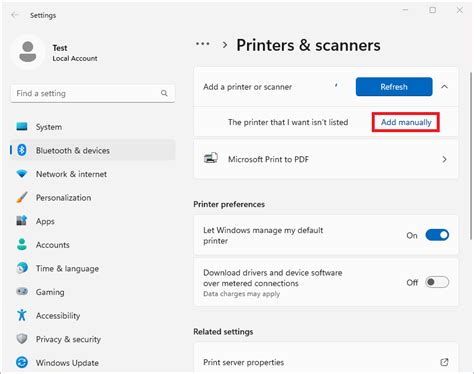Viewport: 474px width, 374px height.
Task: Click the Accessibility figure icon
Action: click(22, 315)
